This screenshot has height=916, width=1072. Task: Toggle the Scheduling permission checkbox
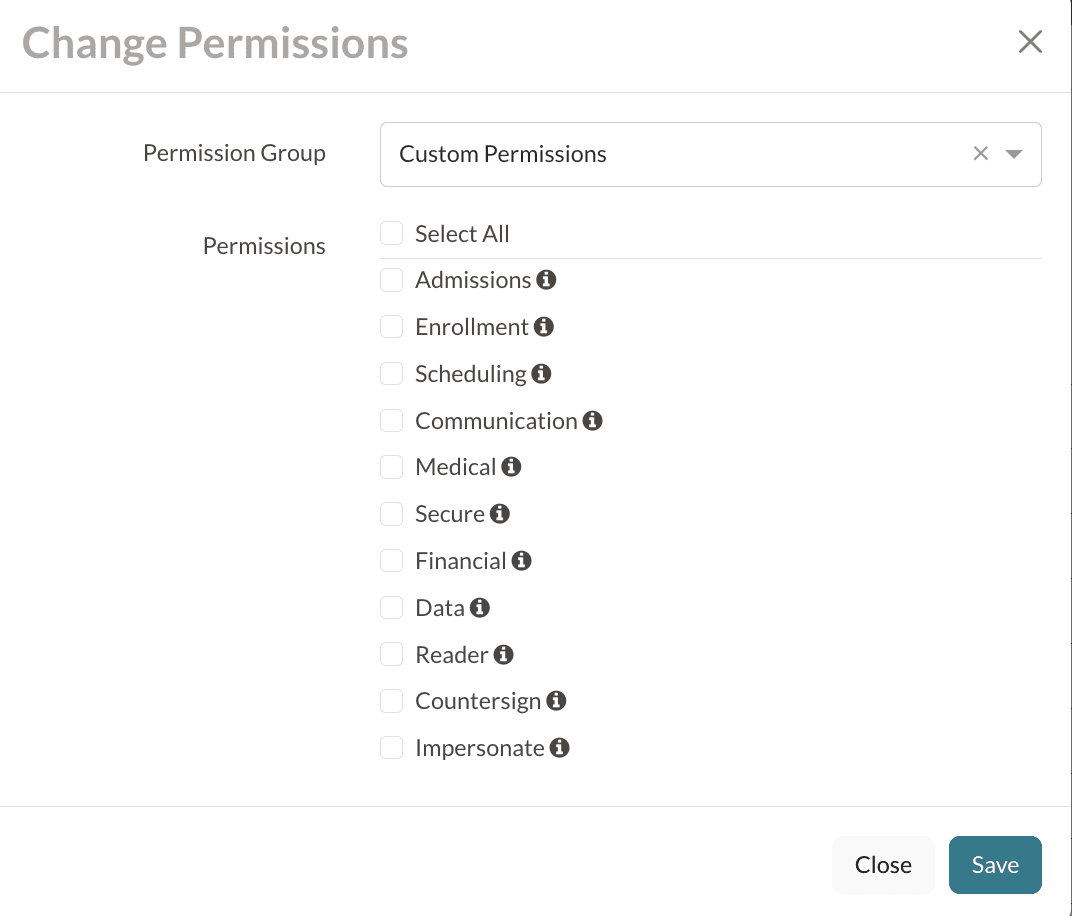[391, 374]
